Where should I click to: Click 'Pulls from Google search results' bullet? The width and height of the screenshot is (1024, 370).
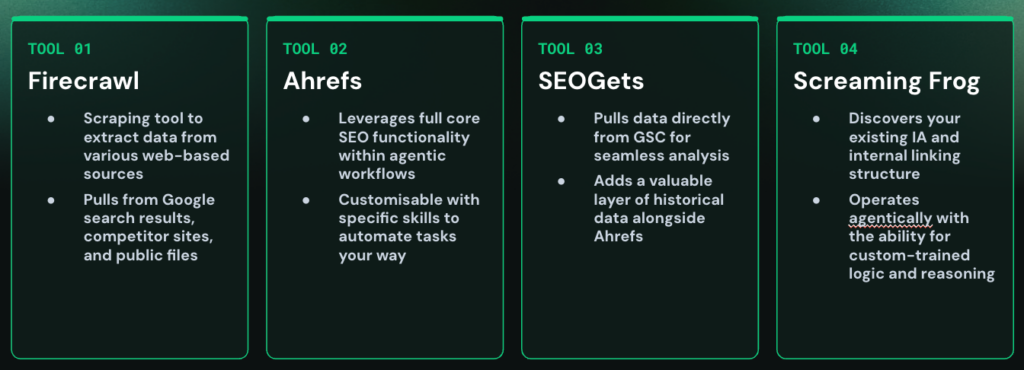[149, 227]
